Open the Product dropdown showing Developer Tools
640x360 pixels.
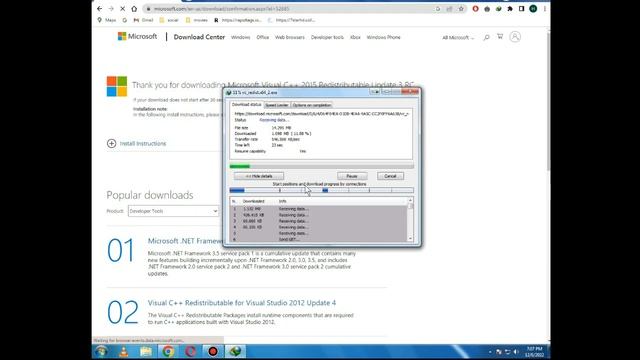173,211
